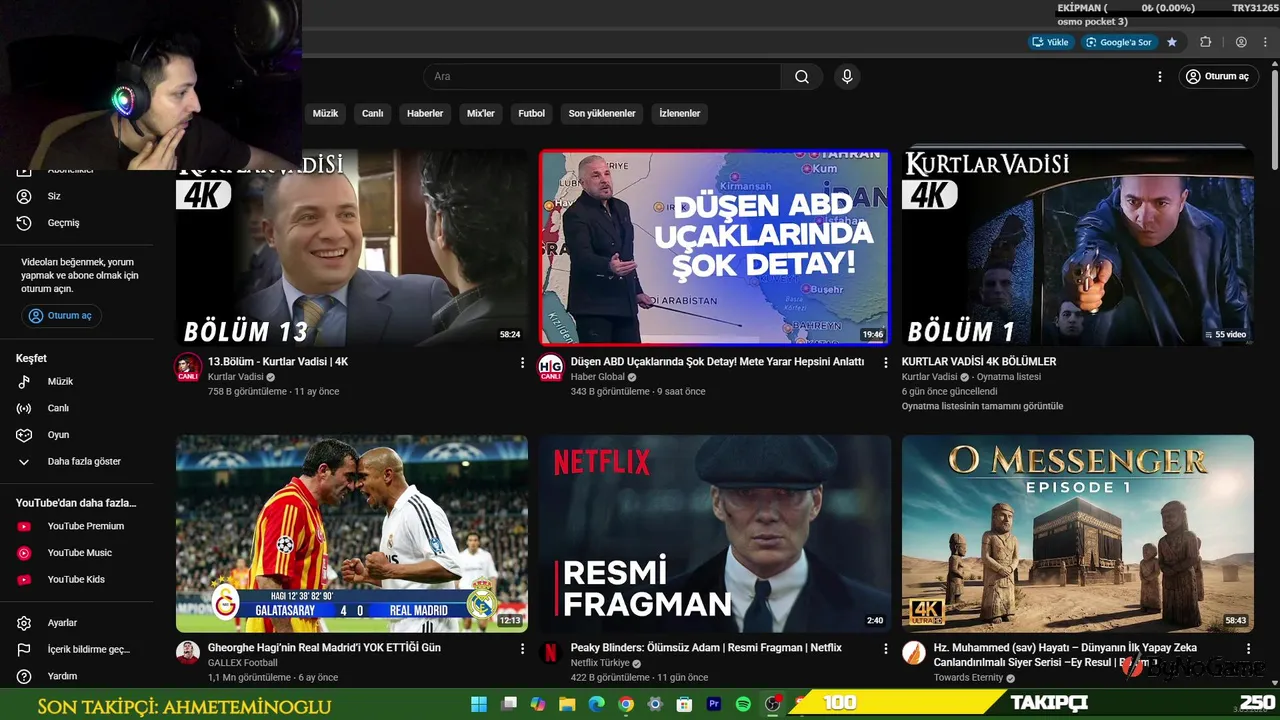Open the Chrome profile avatar icon
Image resolution: width=1280 pixels, height=720 pixels.
pyautogui.click(x=1241, y=42)
